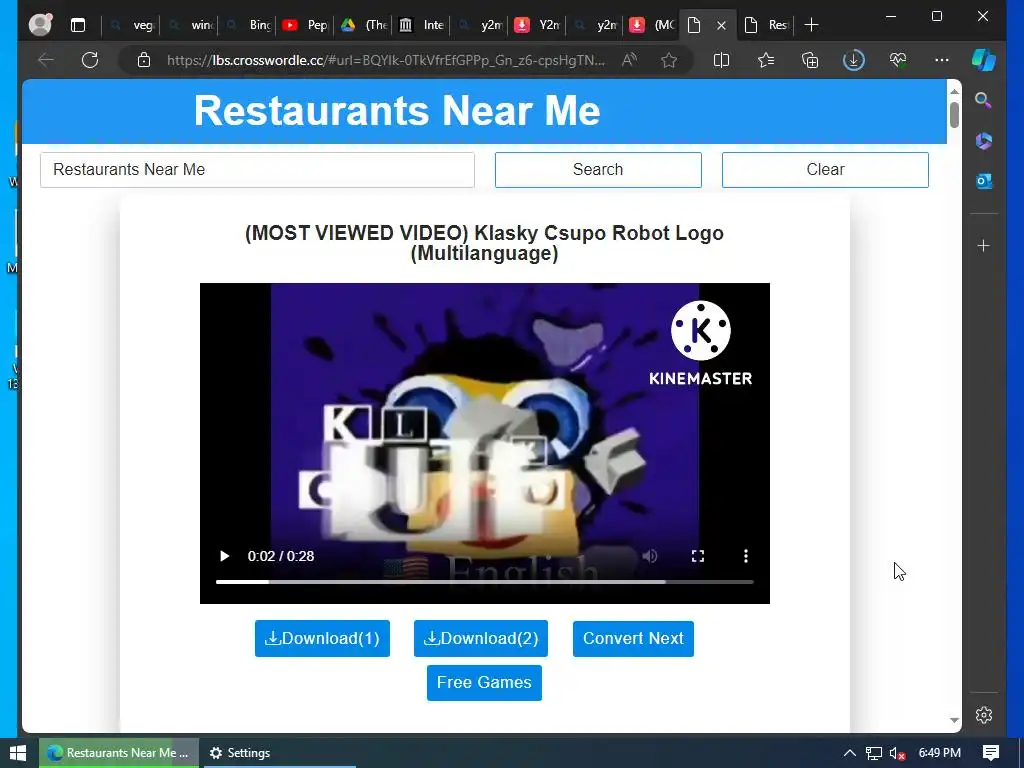This screenshot has height=768, width=1024.
Task: Refresh the current page
Action: 90,60
